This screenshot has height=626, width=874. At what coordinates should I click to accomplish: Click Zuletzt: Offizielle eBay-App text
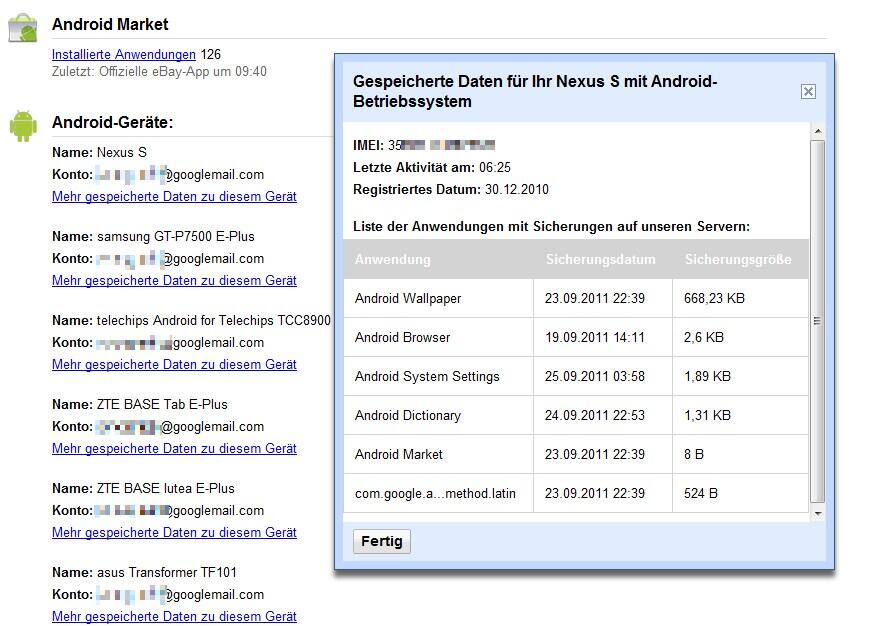coord(159,72)
